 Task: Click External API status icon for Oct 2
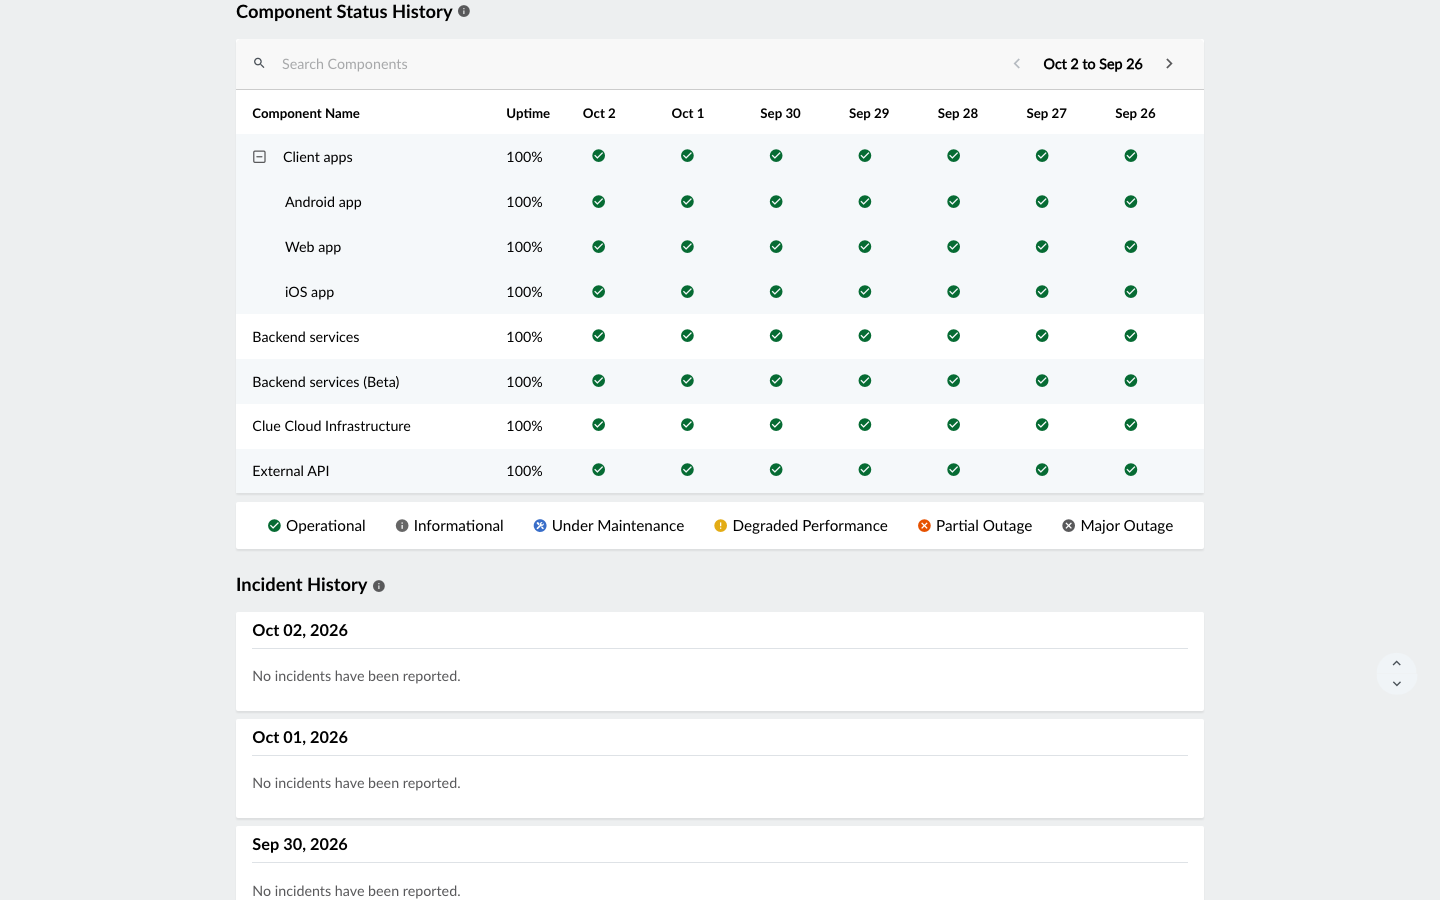pos(599,470)
